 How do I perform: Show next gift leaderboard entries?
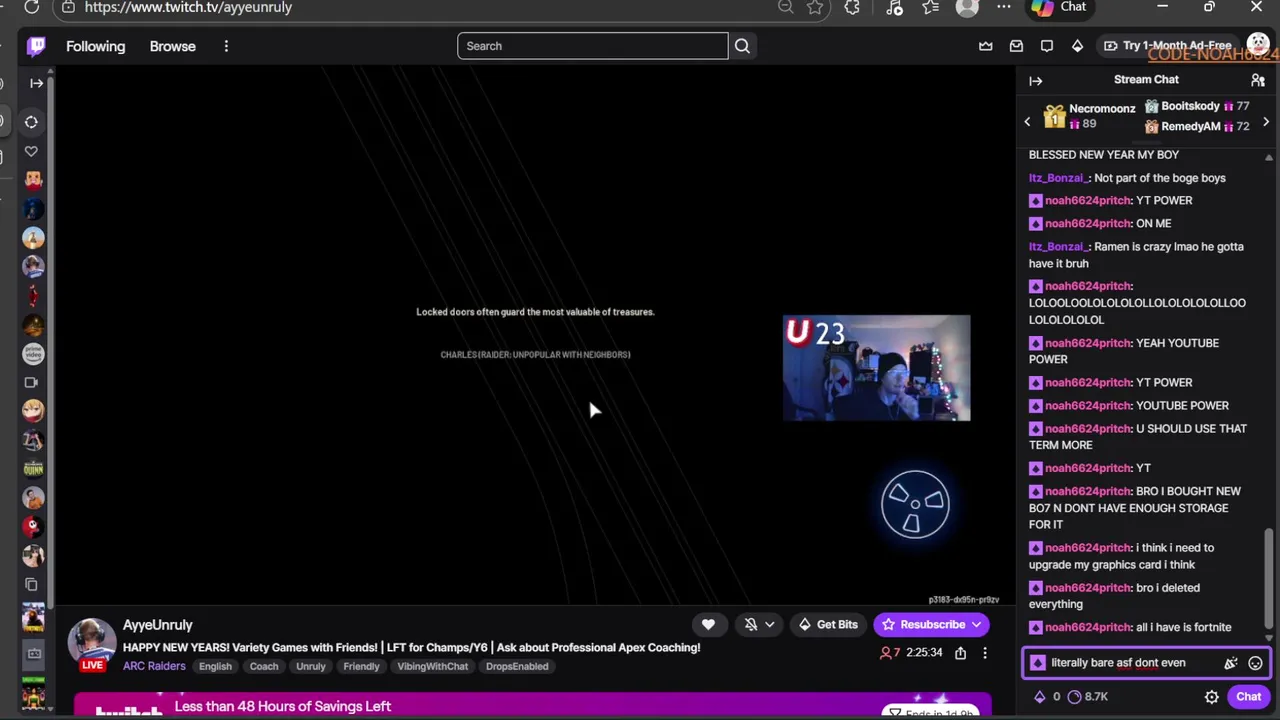[x=1266, y=122]
